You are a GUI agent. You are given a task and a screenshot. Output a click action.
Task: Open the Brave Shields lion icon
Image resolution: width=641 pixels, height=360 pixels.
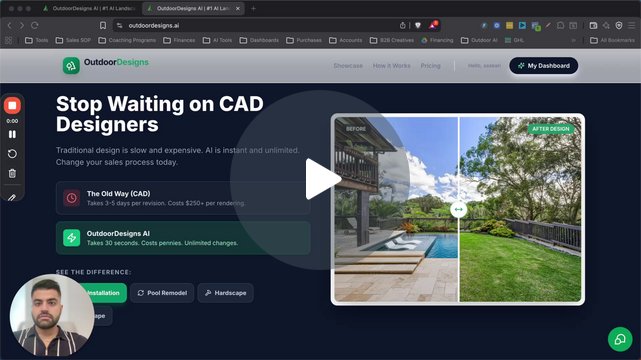pyautogui.click(x=418, y=25)
